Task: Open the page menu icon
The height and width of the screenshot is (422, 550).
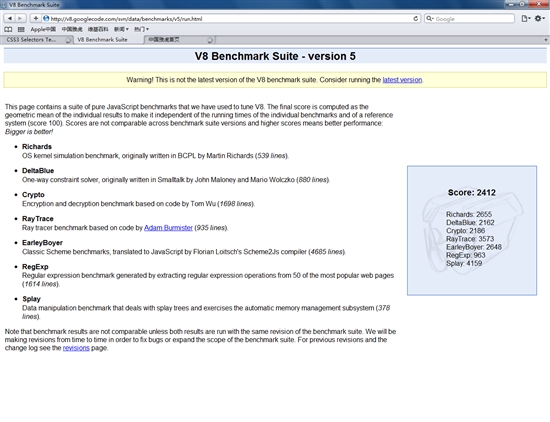Action: click(525, 19)
